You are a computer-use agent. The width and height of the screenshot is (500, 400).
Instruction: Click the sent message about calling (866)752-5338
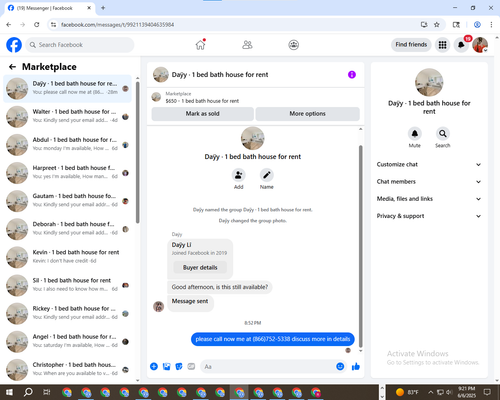(273, 339)
